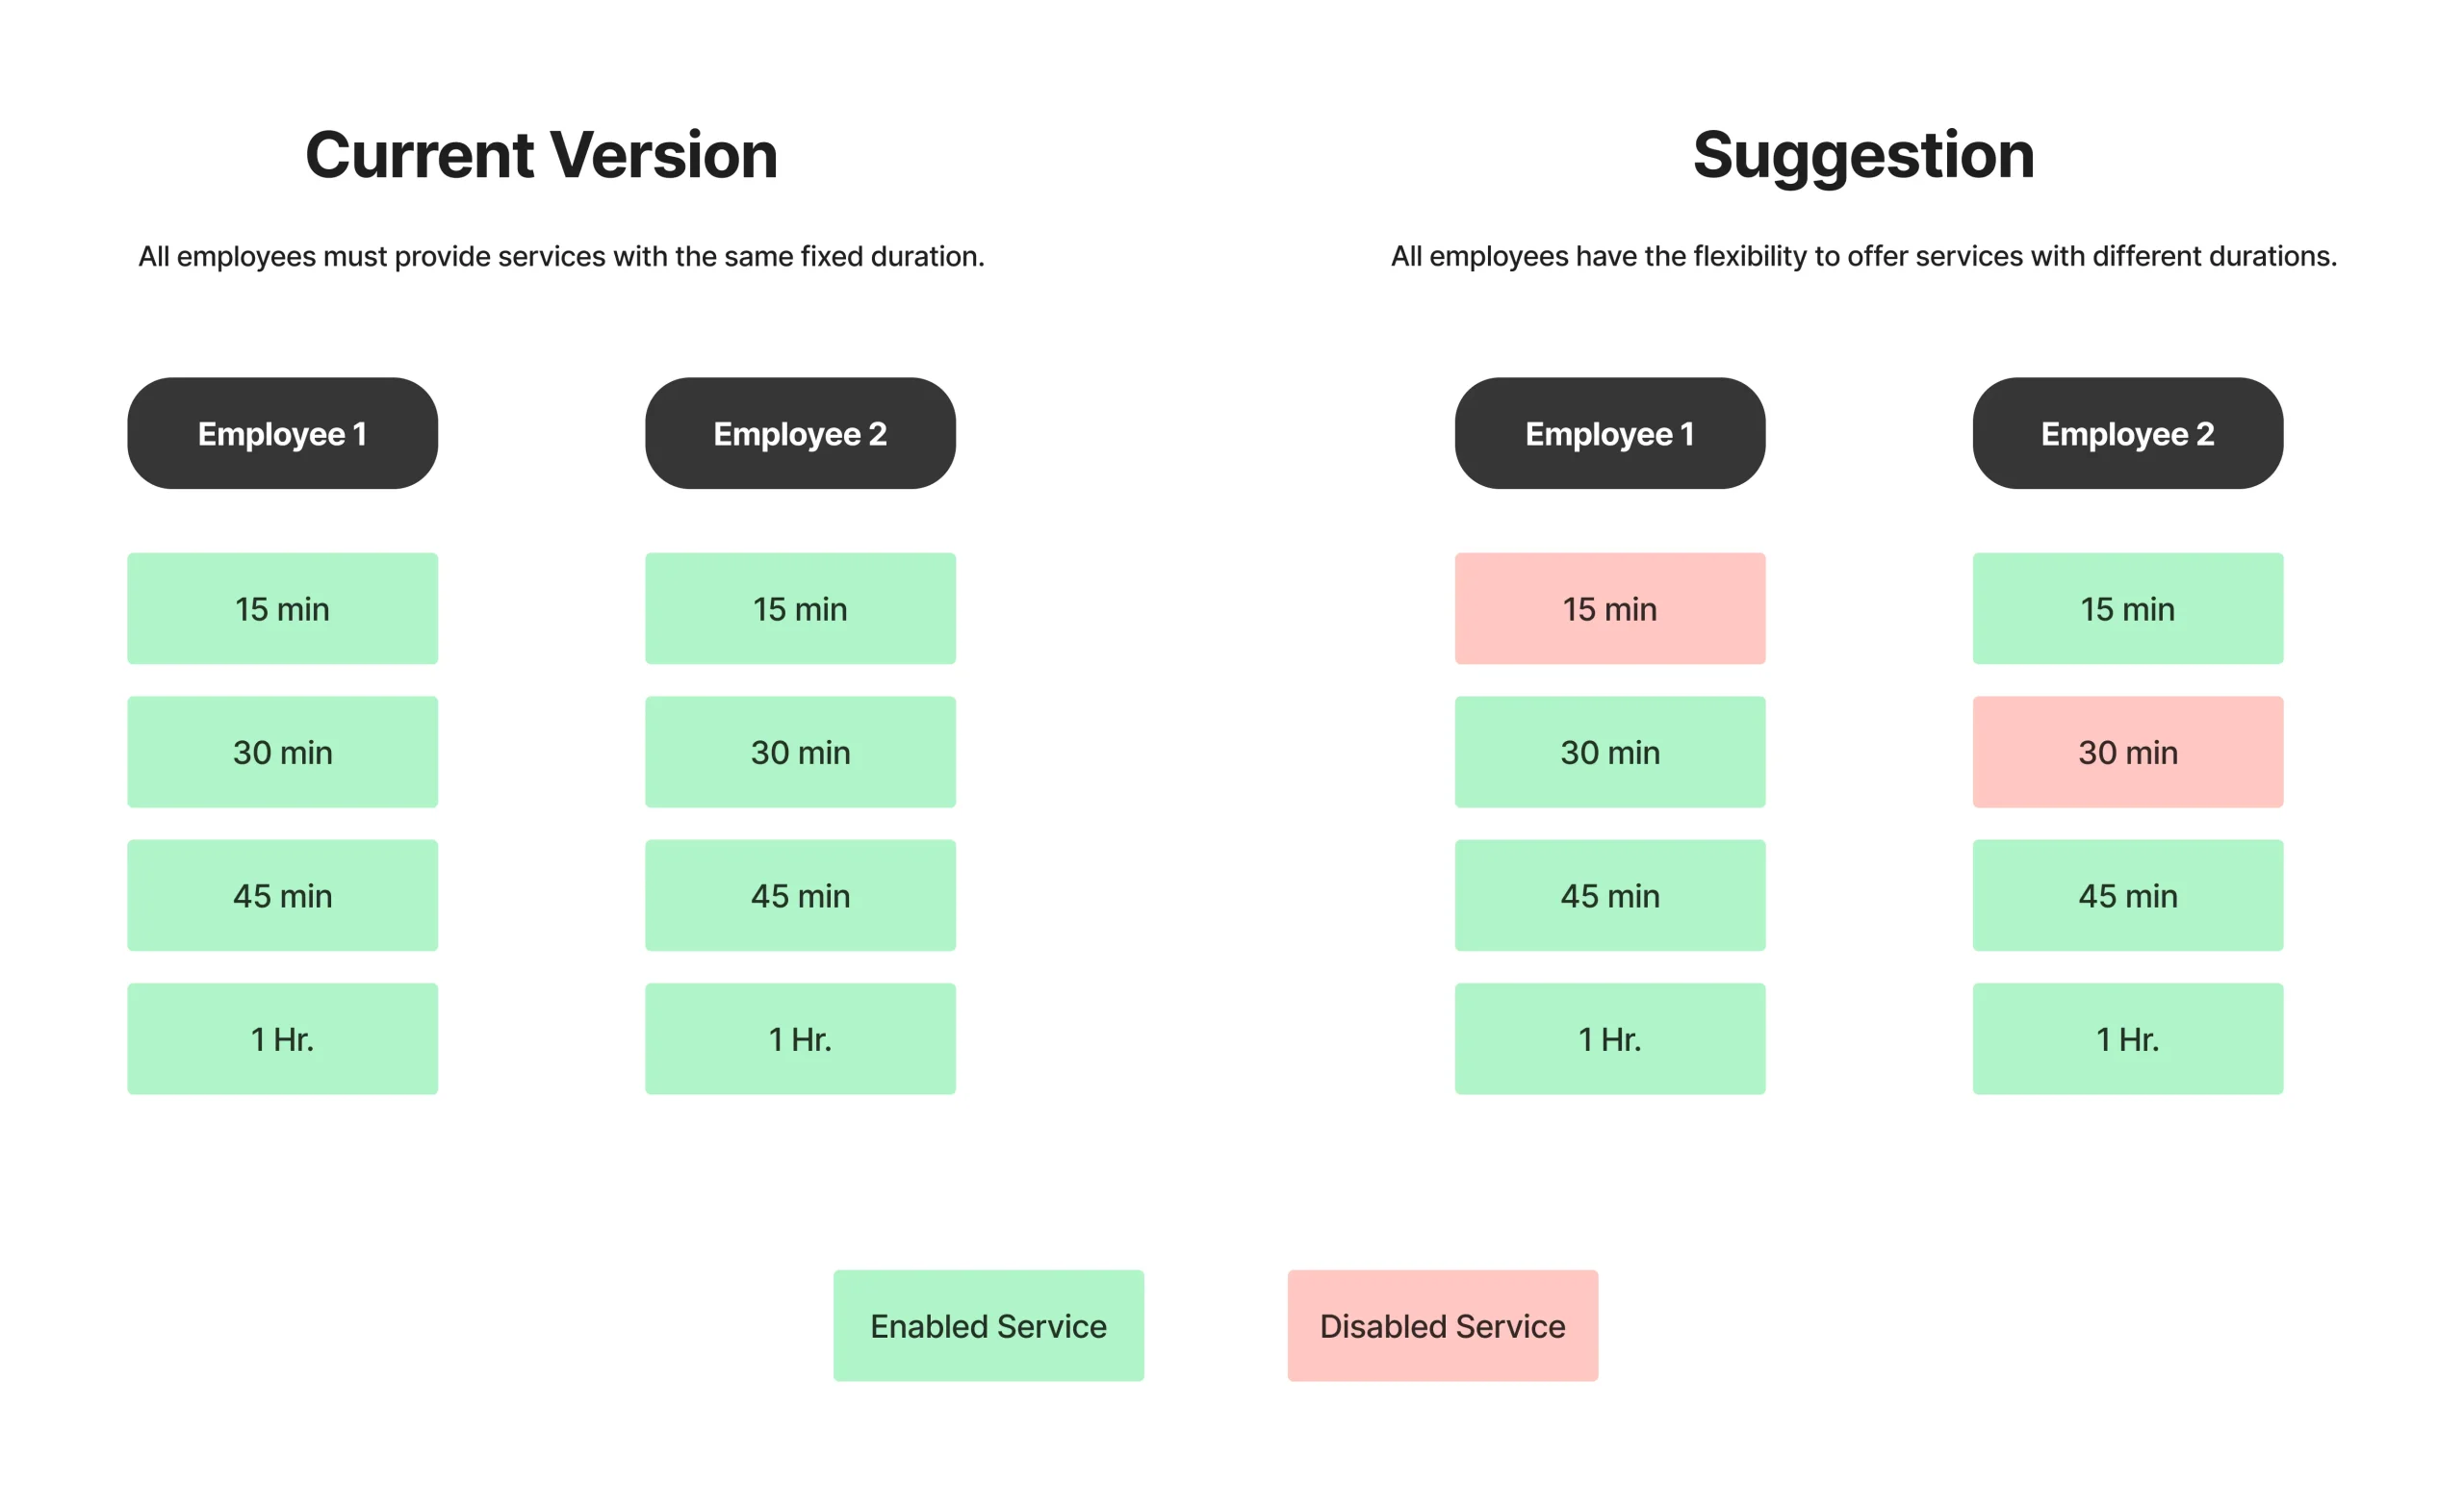Click the Suggestion heading

coord(1863,155)
